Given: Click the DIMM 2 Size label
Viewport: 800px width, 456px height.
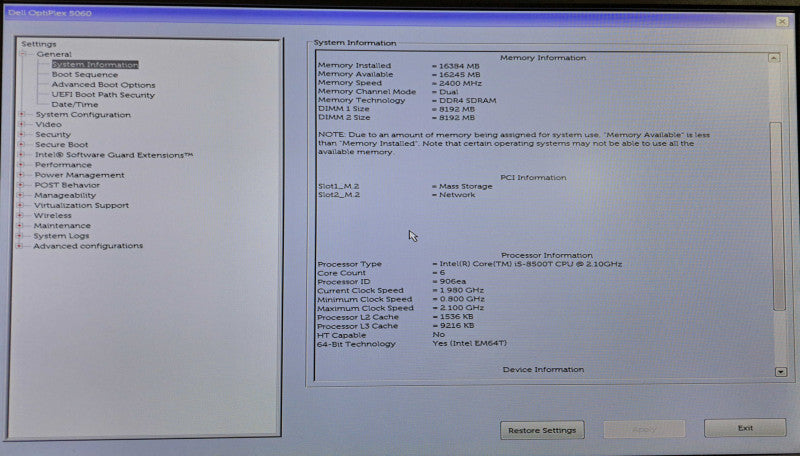Looking at the screenshot, I should coord(344,117).
